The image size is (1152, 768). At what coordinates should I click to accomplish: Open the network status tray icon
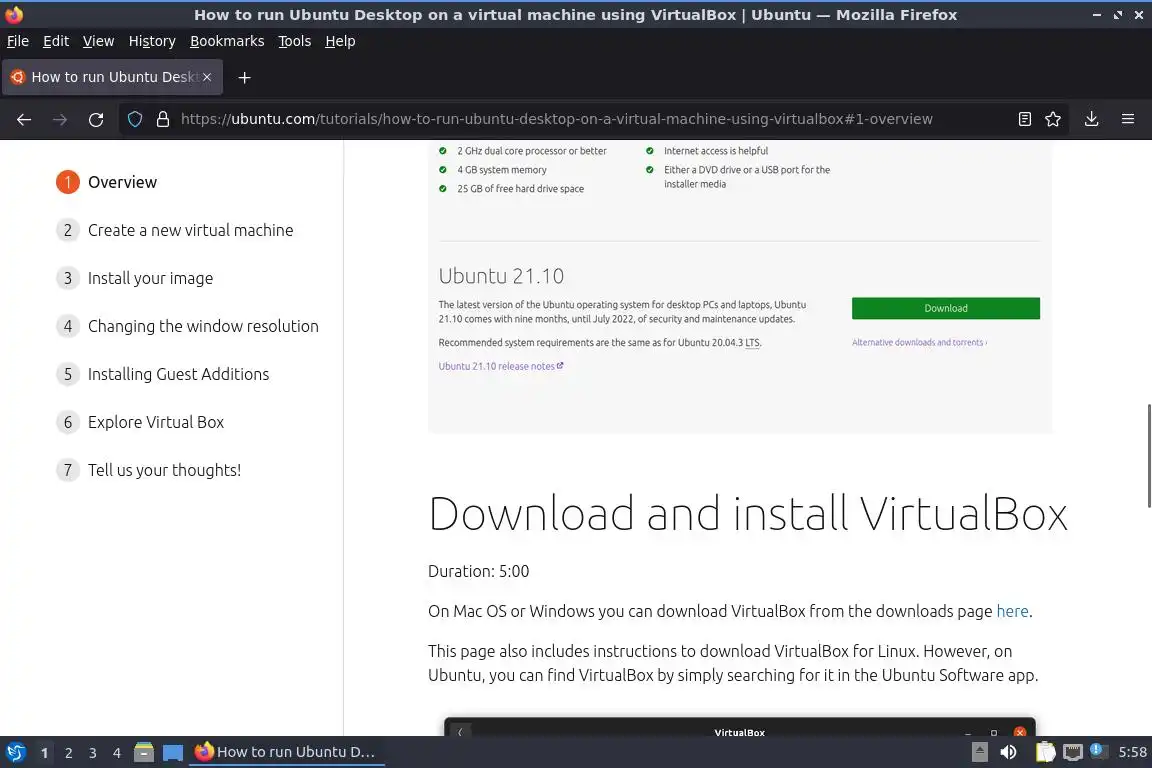click(1073, 752)
